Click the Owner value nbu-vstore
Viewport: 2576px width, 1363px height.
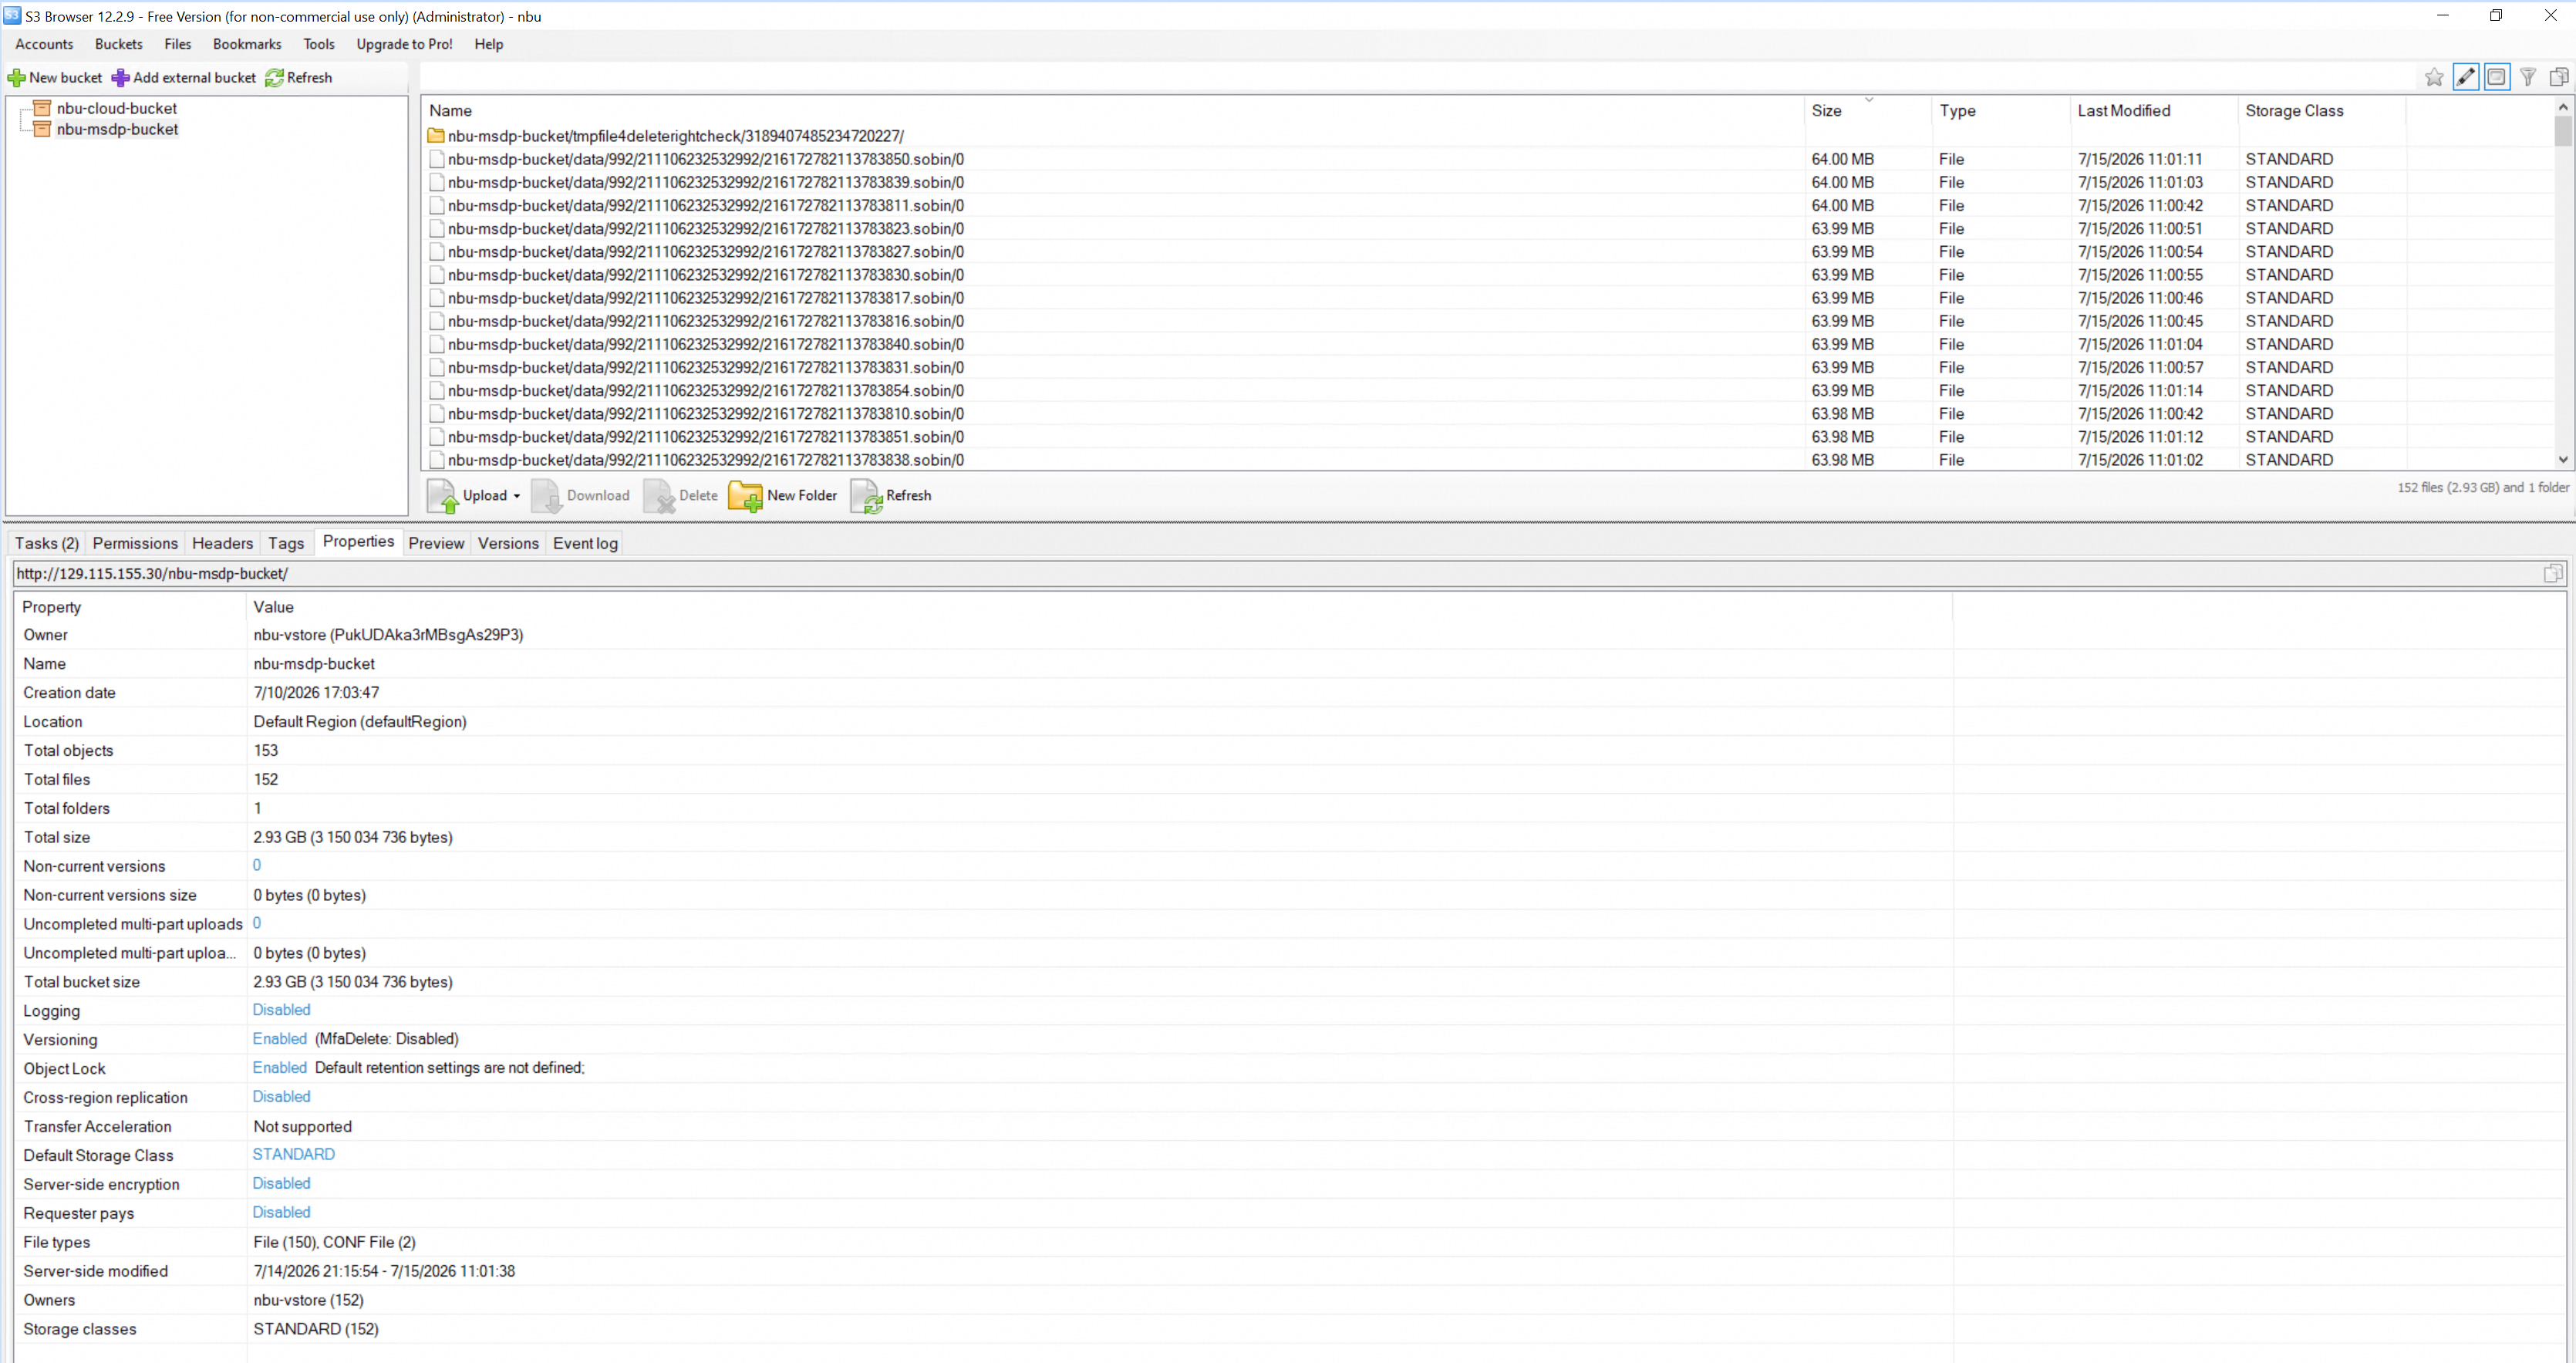[388, 635]
